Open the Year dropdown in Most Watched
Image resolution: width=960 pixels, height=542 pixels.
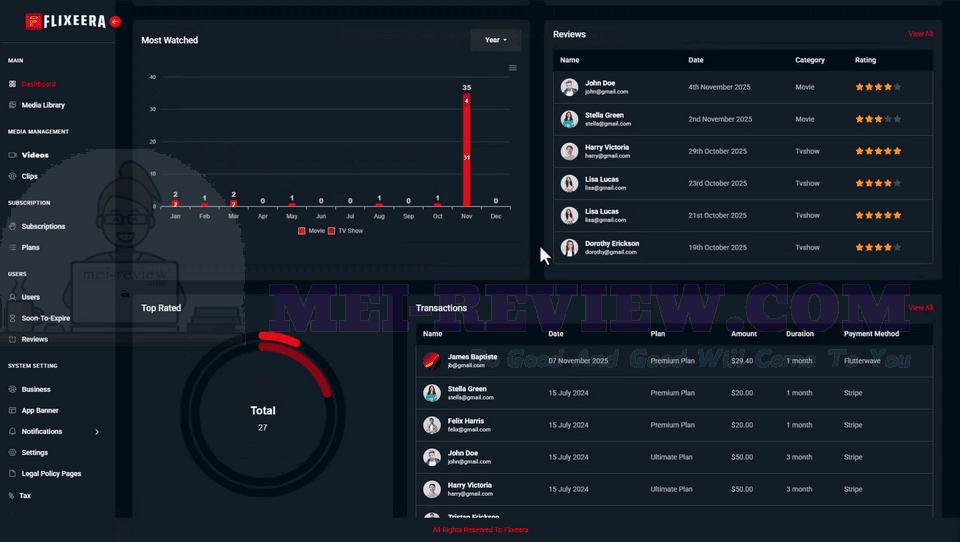(496, 40)
